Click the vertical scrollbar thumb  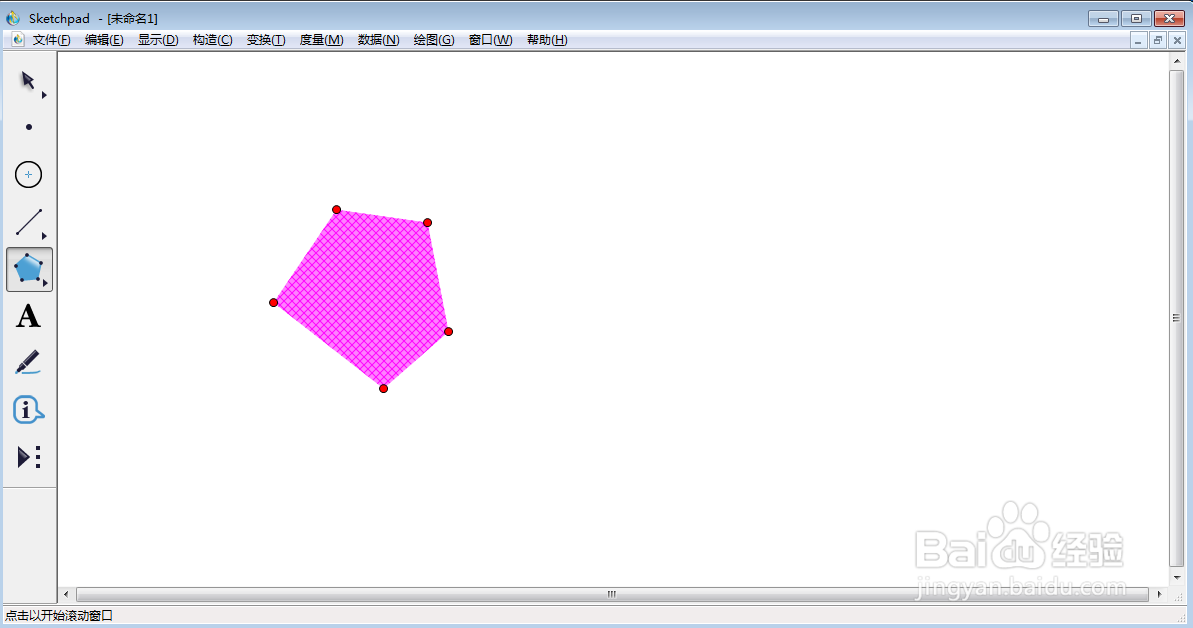1176,318
